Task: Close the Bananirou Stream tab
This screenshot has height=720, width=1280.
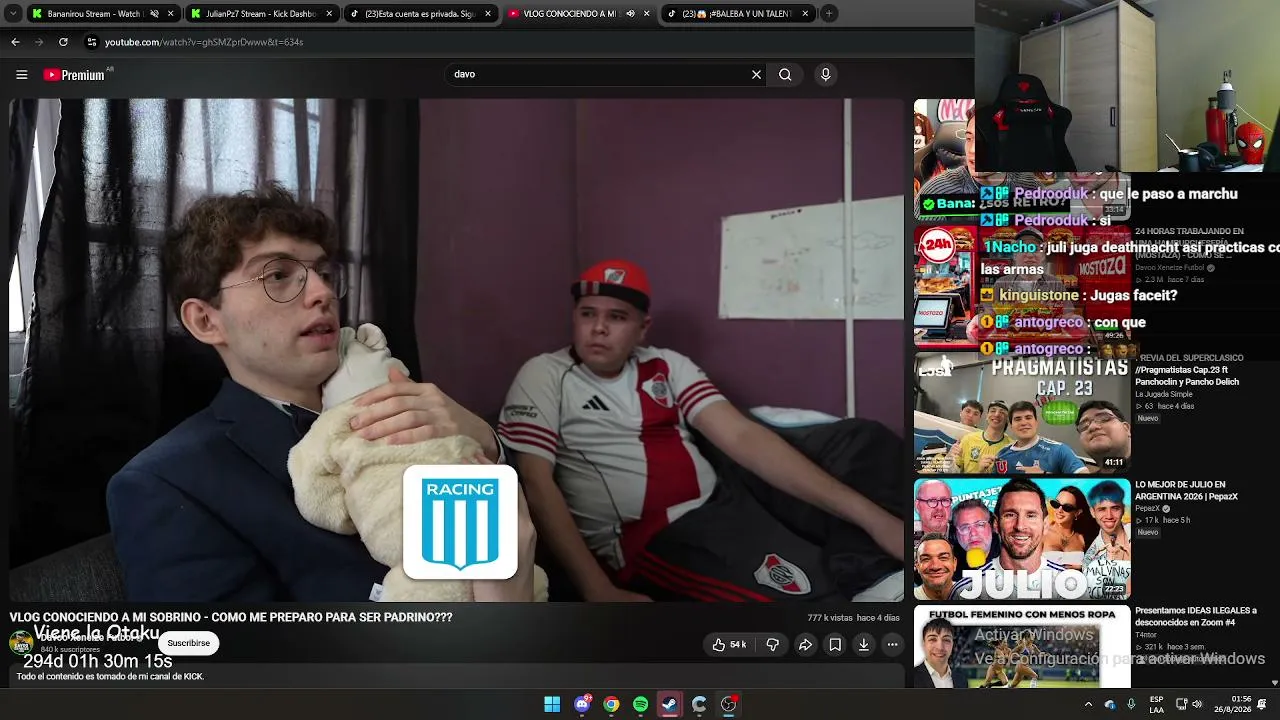Action: (170, 14)
